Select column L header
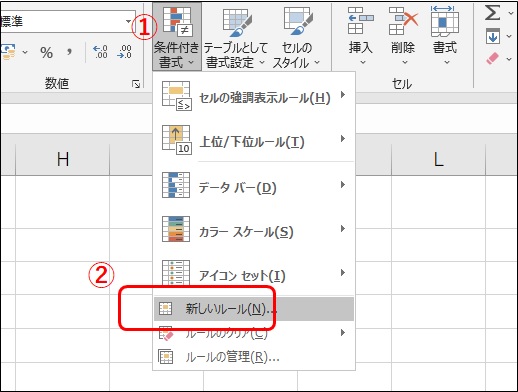The image size is (518, 392). point(439,159)
